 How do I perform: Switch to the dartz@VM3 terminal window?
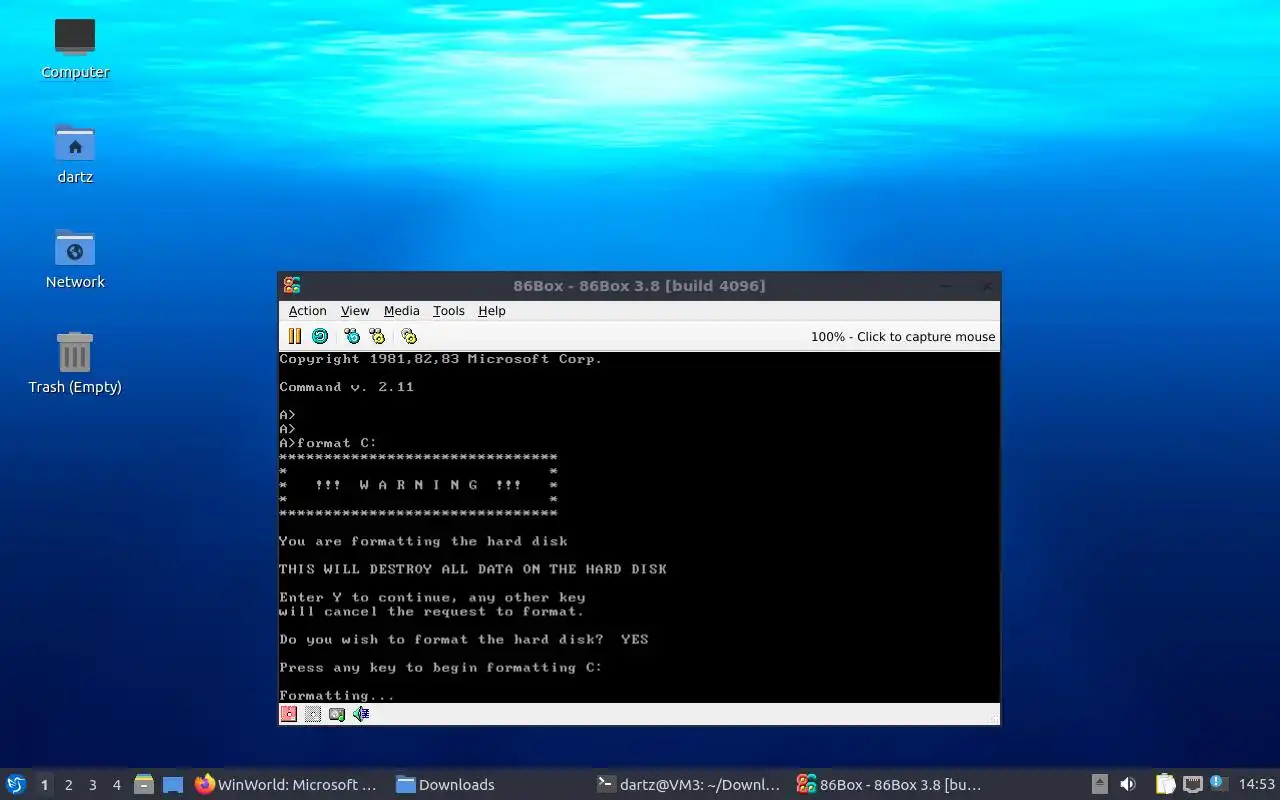(x=689, y=785)
